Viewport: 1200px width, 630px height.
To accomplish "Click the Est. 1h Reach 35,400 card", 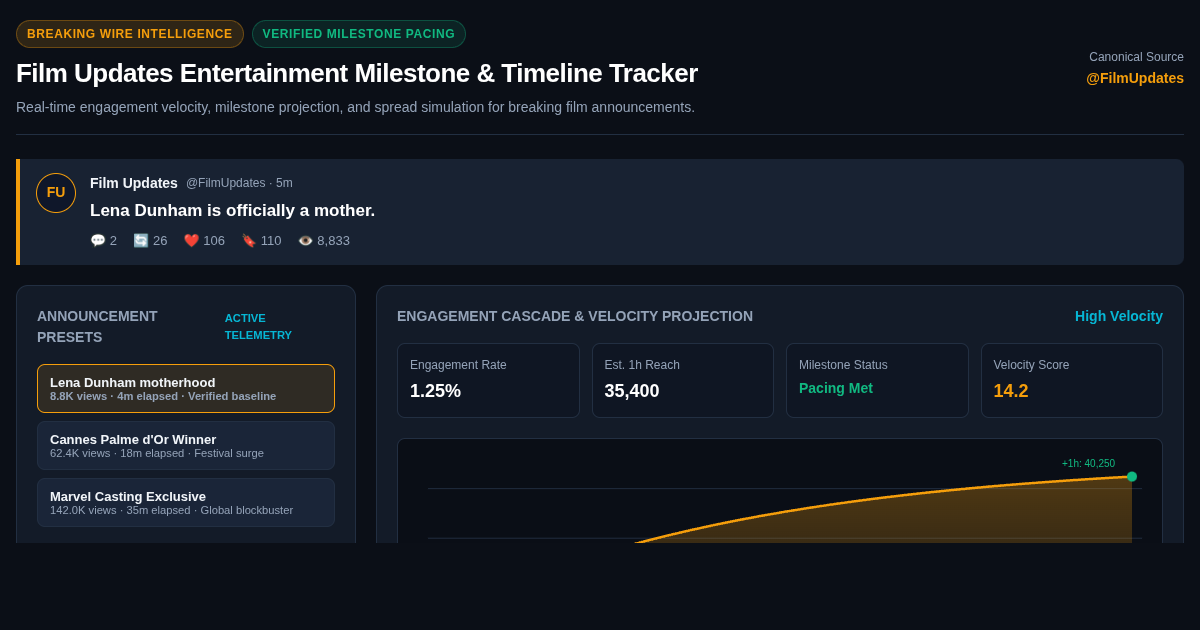I will pos(683,381).
